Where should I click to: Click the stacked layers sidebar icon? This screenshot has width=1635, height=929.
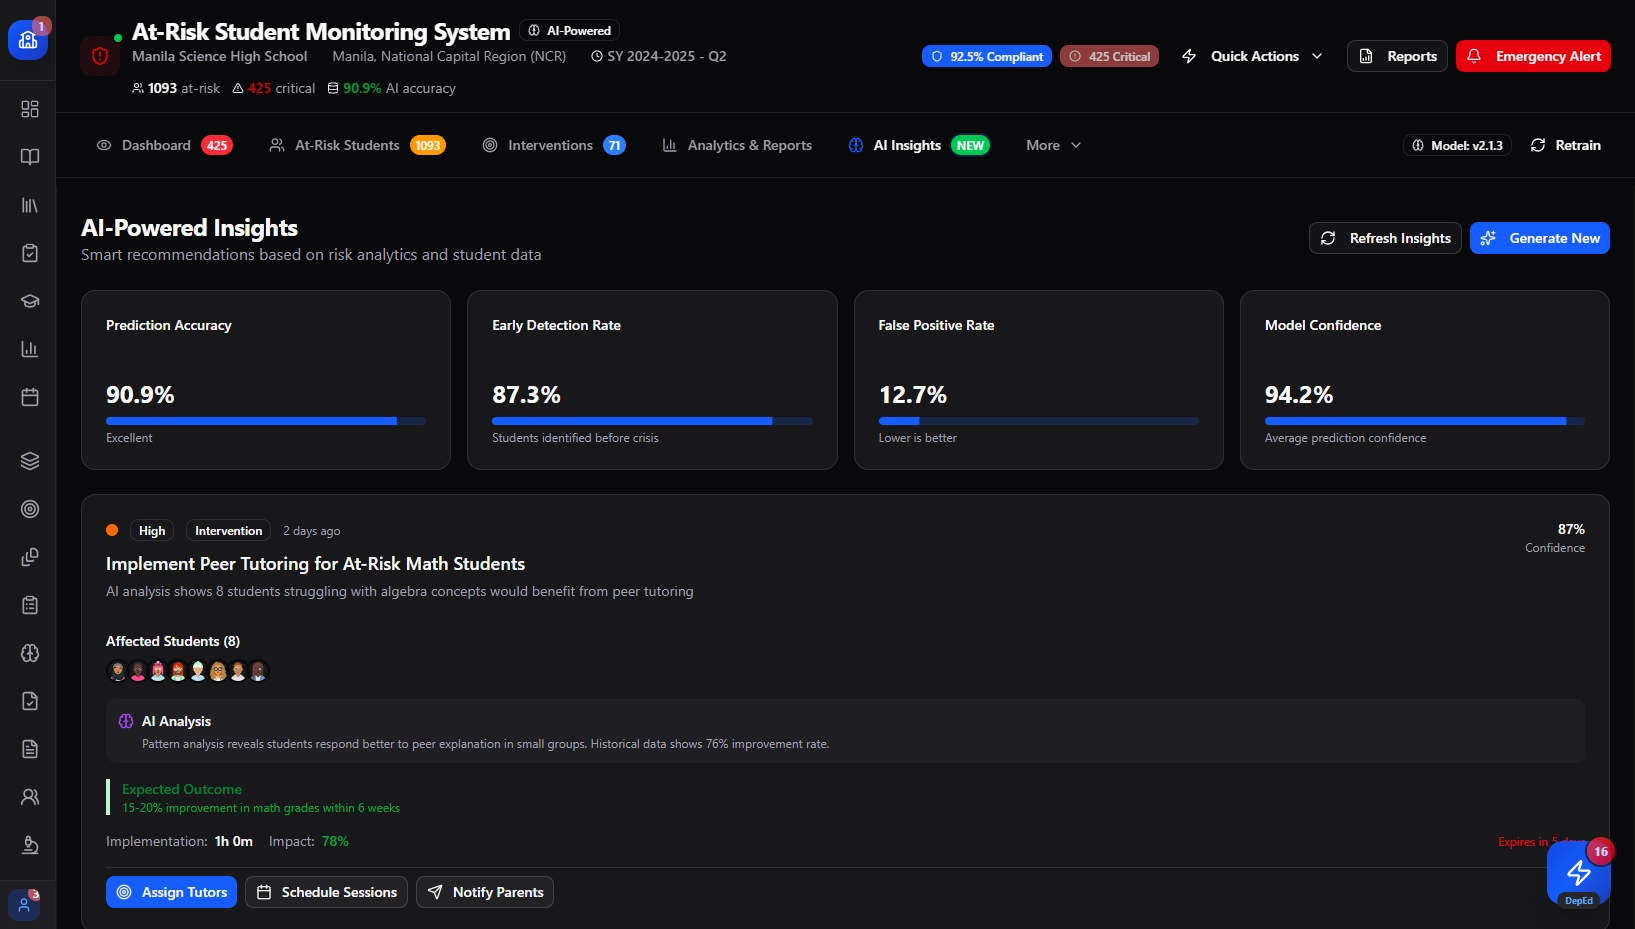[30, 461]
